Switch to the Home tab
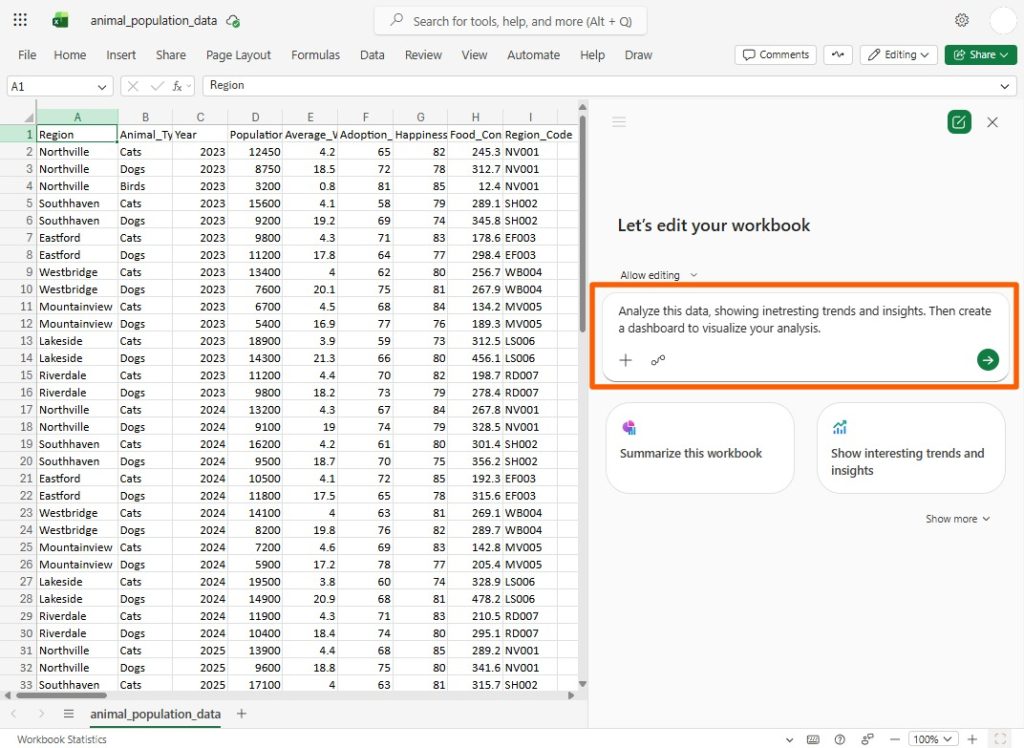The image size is (1024, 748). pos(70,55)
